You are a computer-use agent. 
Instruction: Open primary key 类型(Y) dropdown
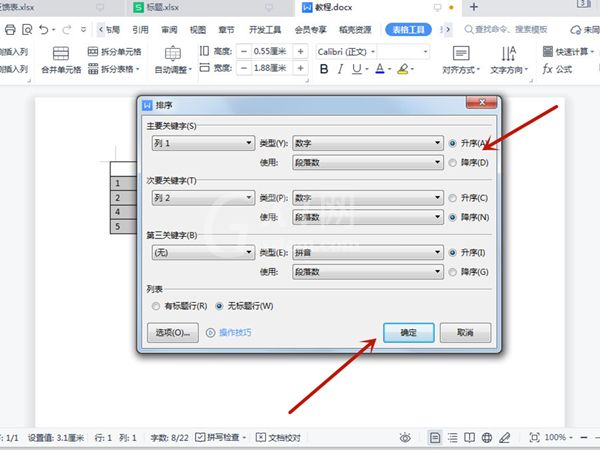tap(368, 143)
